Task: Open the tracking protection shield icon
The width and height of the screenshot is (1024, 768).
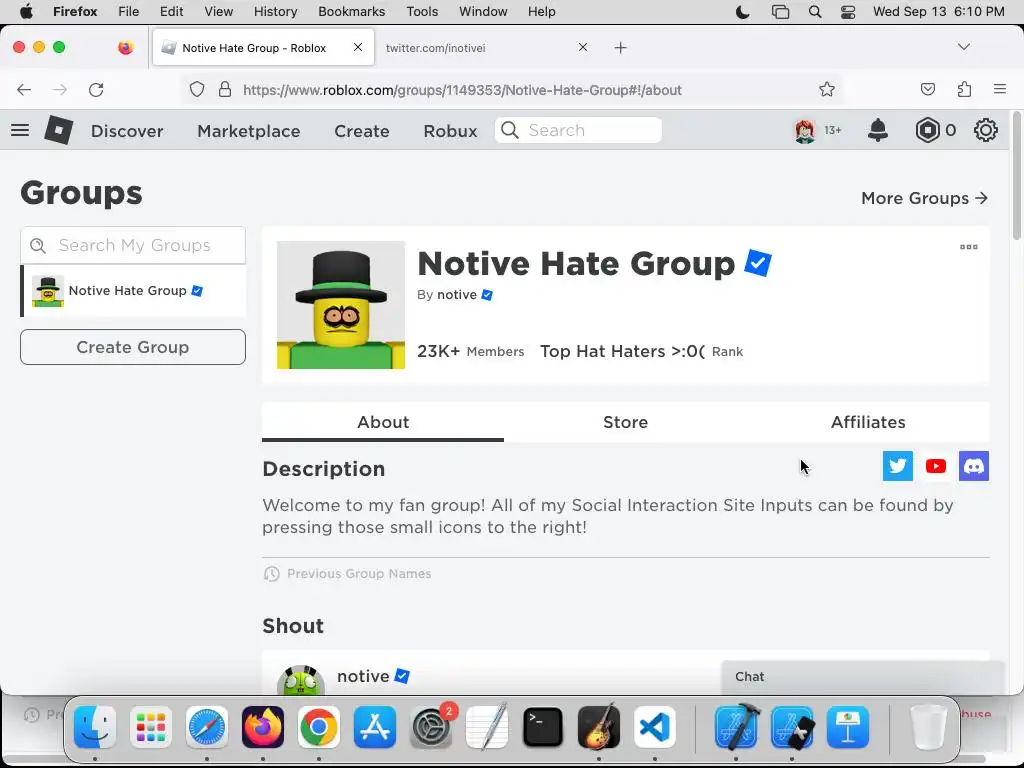Action: tap(197, 89)
